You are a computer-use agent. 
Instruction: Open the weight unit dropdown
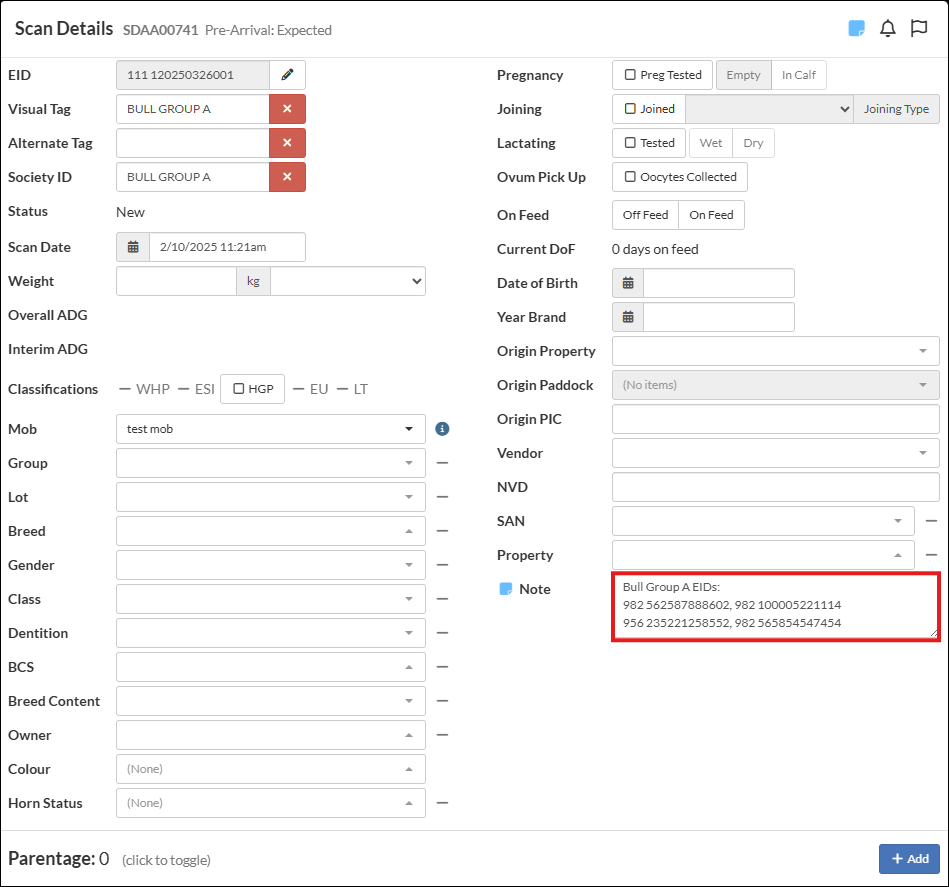(x=347, y=281)
